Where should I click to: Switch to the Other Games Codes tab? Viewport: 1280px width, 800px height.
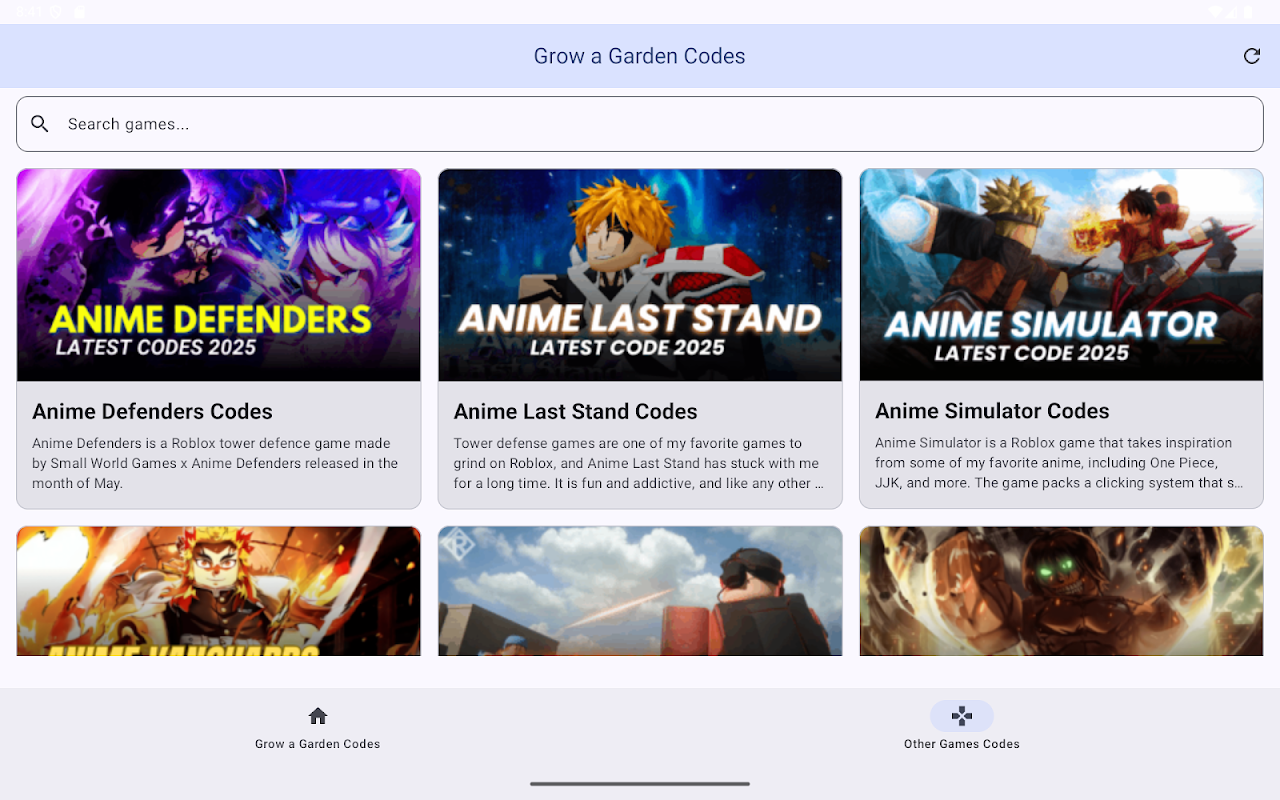(x=962, y=728)
